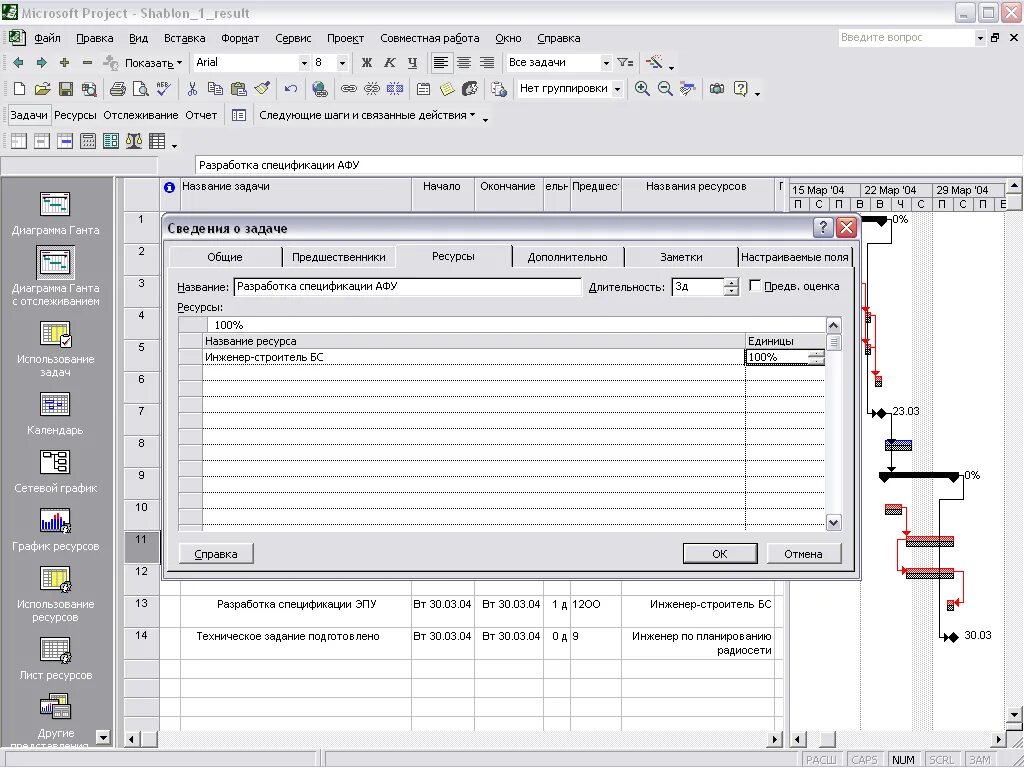Viewport: 1024px width, 768px height.
Task: Click the Print Preview icon
Action: tap(140, 89)
